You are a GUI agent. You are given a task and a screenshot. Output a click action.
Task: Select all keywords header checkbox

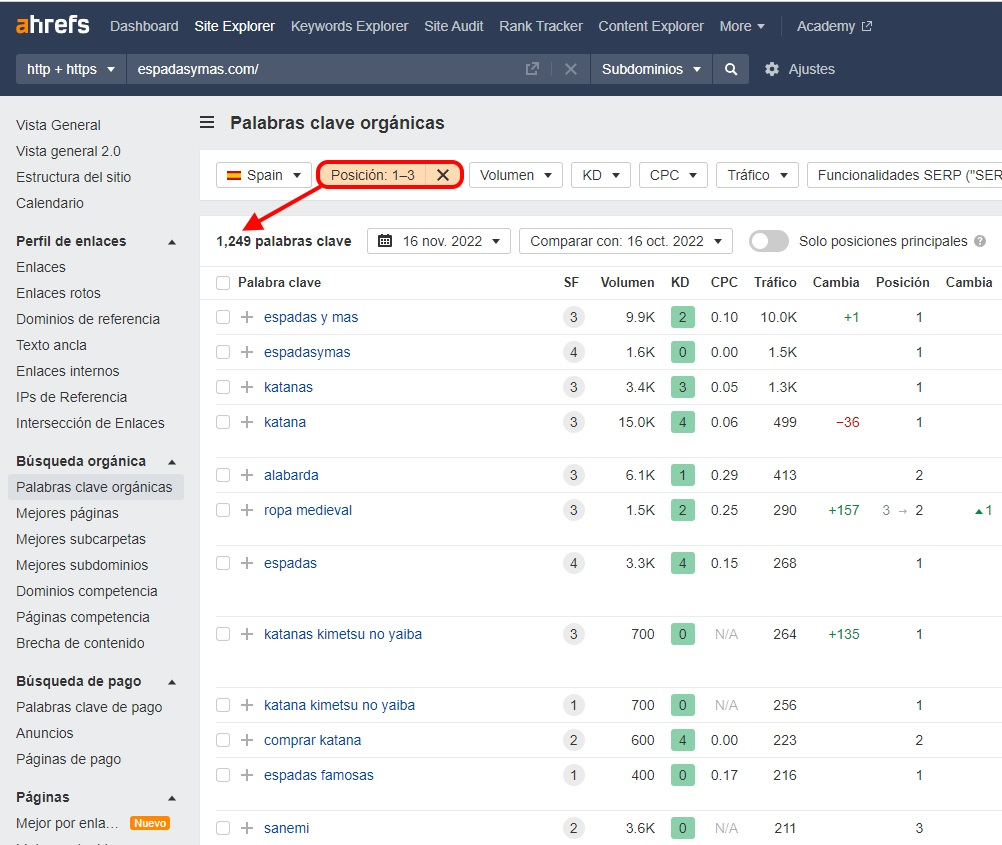(x=223, y=283)
